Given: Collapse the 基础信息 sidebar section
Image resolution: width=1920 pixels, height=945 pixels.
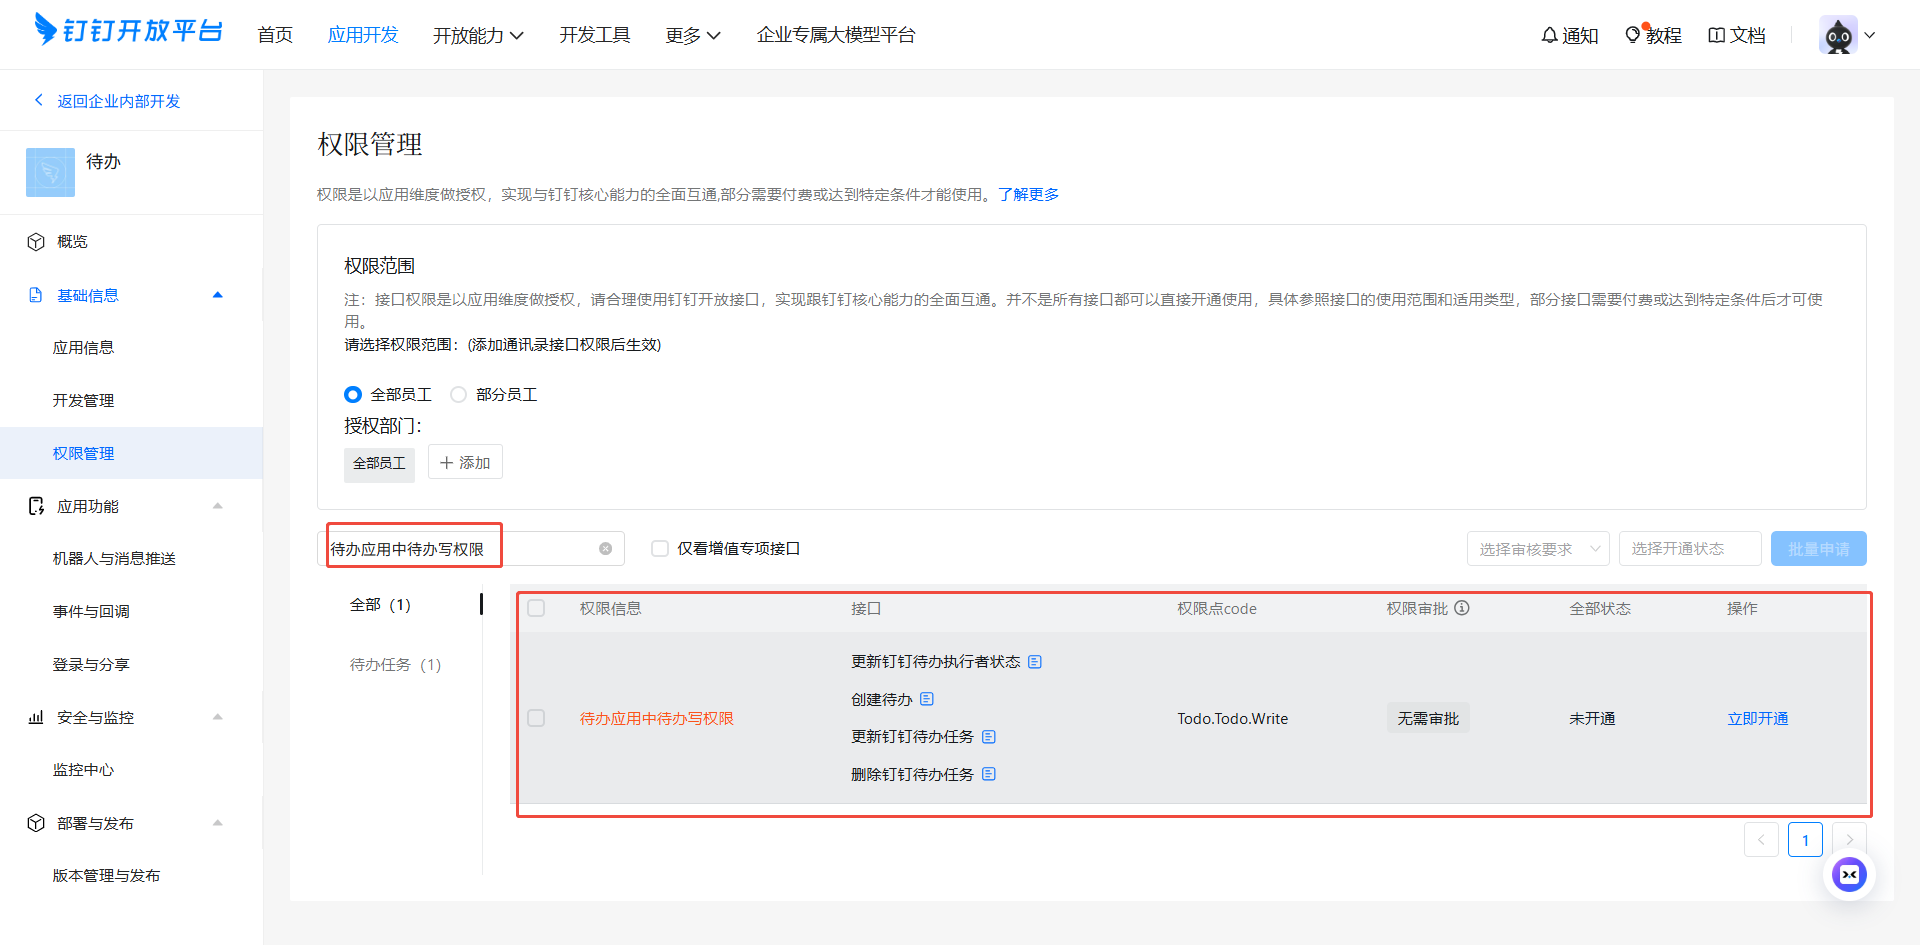Looking at the screenshot, I should click(217, 295).
